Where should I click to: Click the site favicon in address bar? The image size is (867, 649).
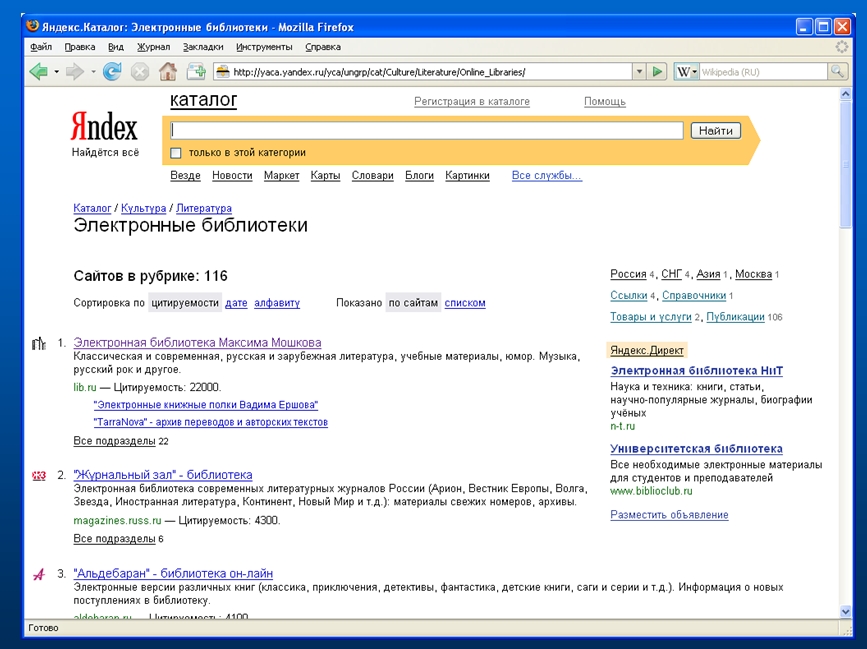[223, 72]
